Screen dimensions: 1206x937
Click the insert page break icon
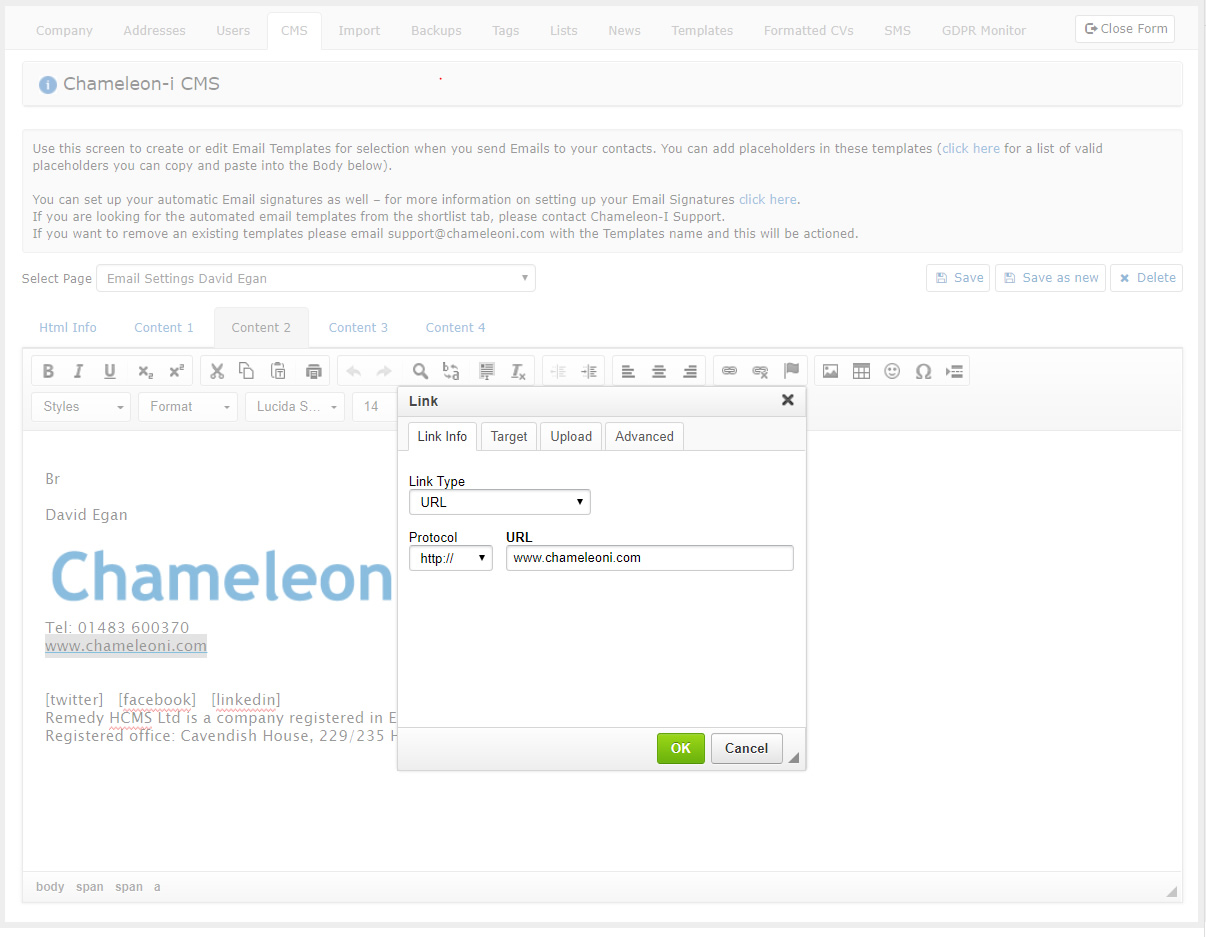[x=954, y=371]
